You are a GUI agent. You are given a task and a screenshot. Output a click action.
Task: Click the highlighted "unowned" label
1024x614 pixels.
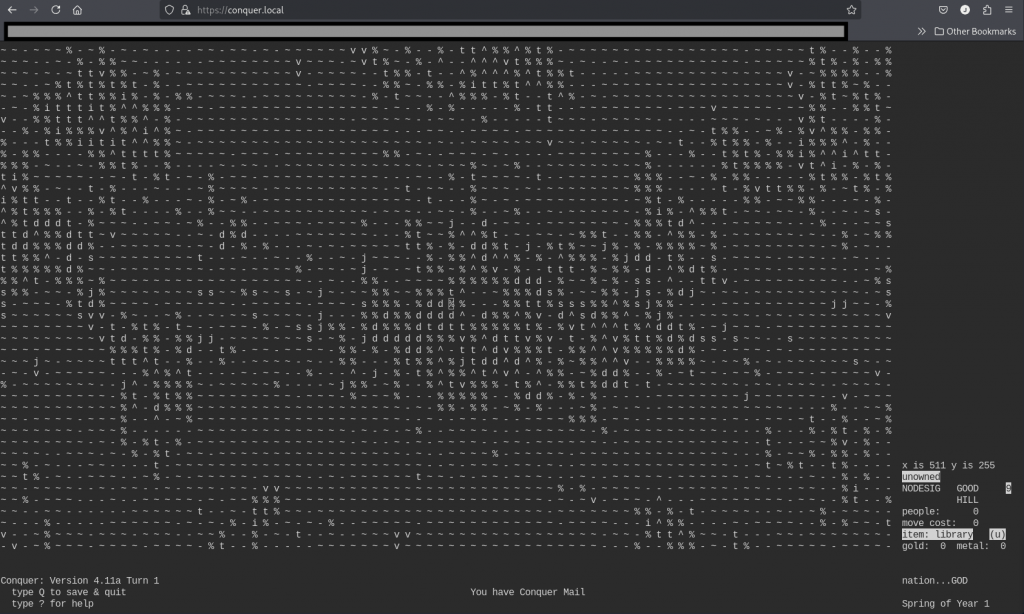[x=920, y=477]
